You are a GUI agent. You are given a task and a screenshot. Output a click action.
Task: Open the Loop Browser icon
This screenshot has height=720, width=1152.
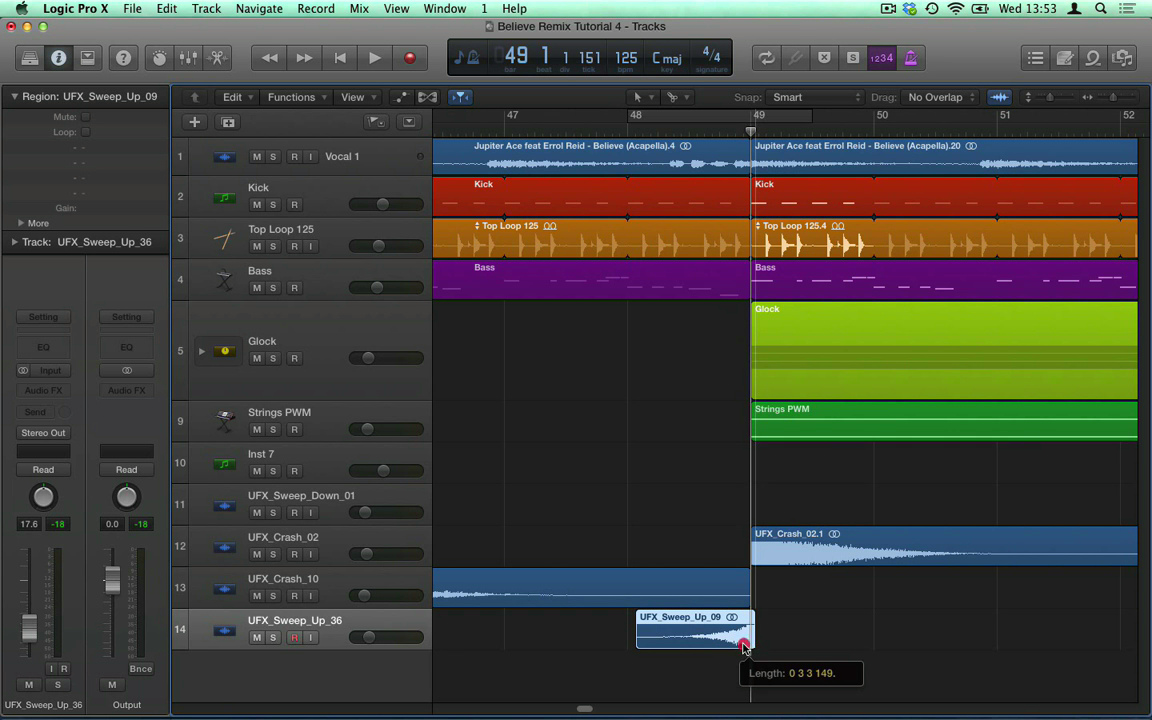coord(1093,58)
